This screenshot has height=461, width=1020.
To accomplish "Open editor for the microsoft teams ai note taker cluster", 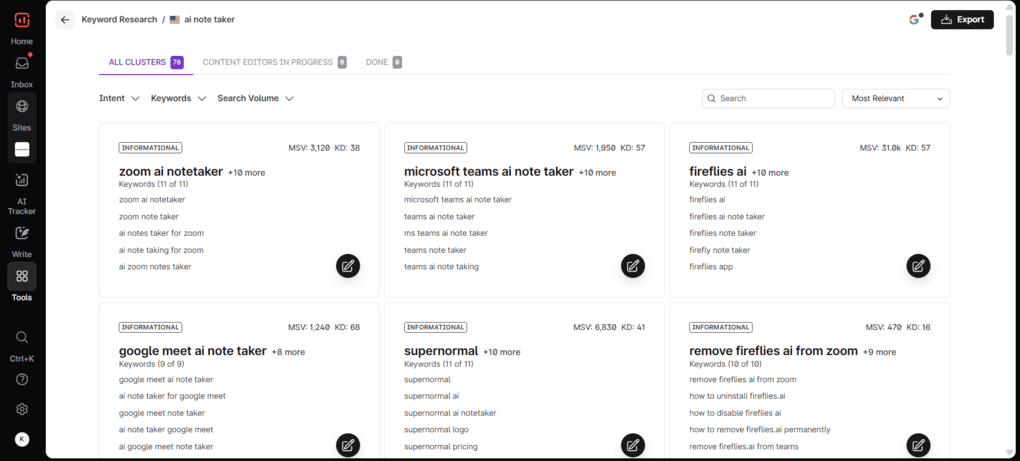I will coord(633,265).
